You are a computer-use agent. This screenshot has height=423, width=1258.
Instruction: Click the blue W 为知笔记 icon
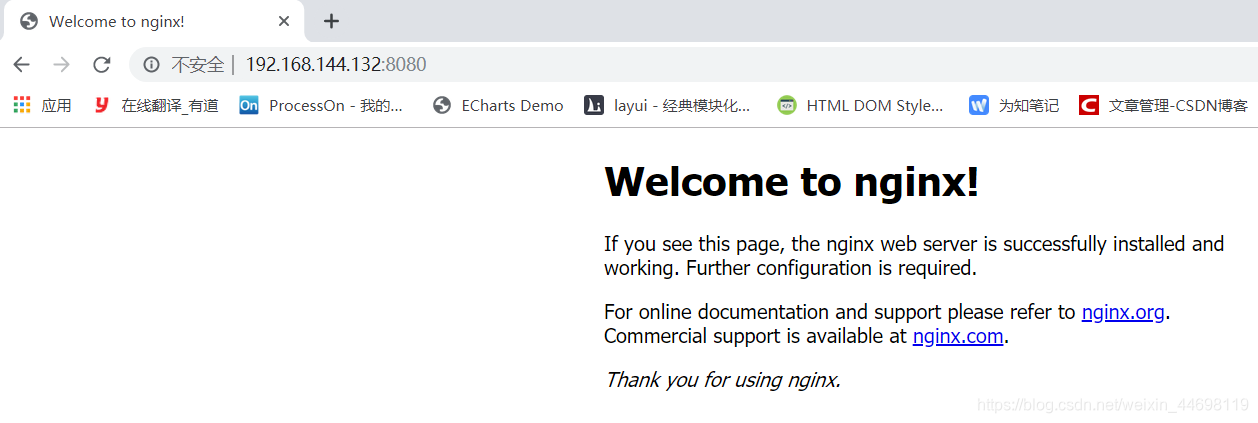979,105
